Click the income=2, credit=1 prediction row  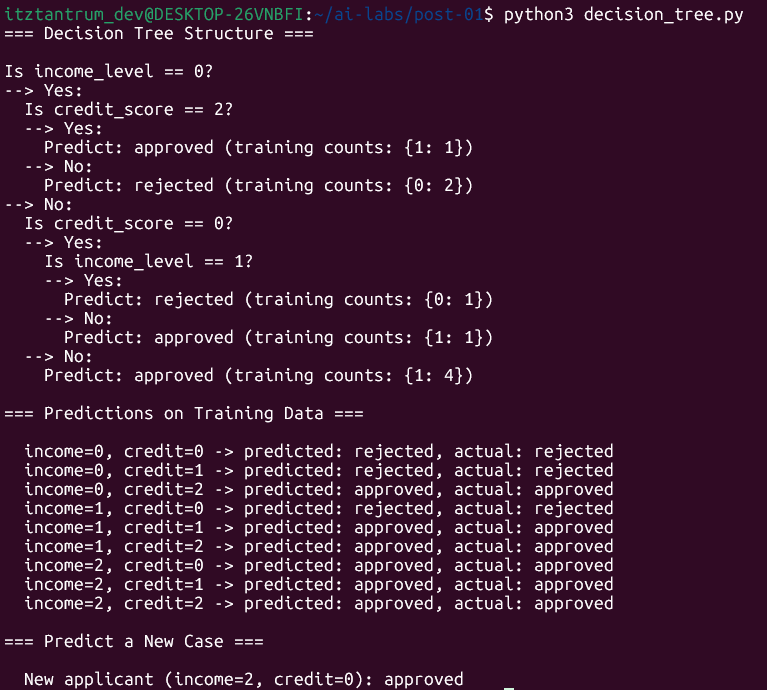coord(318,585)
